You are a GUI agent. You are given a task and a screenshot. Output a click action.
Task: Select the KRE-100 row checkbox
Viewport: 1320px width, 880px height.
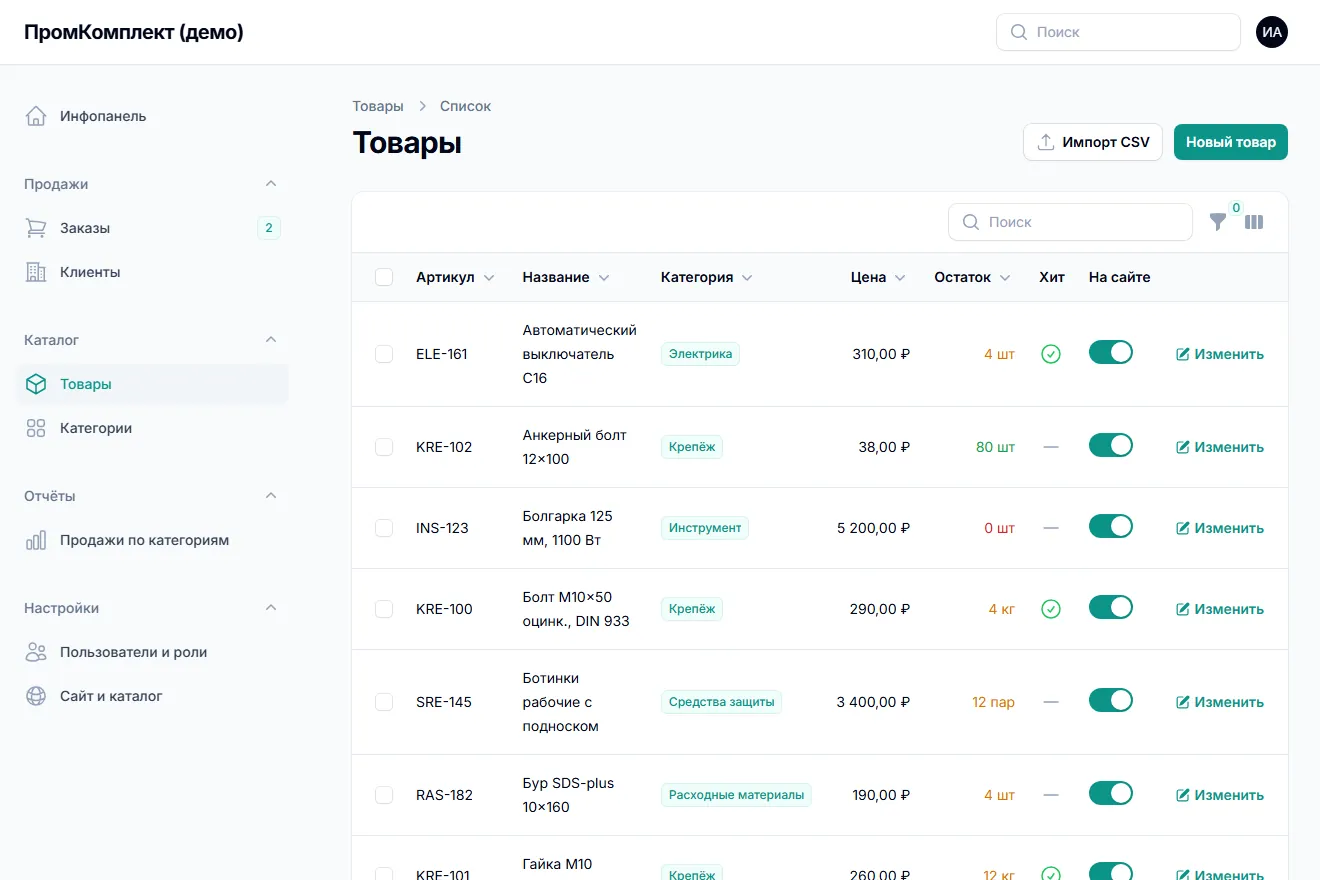[384, 609]
